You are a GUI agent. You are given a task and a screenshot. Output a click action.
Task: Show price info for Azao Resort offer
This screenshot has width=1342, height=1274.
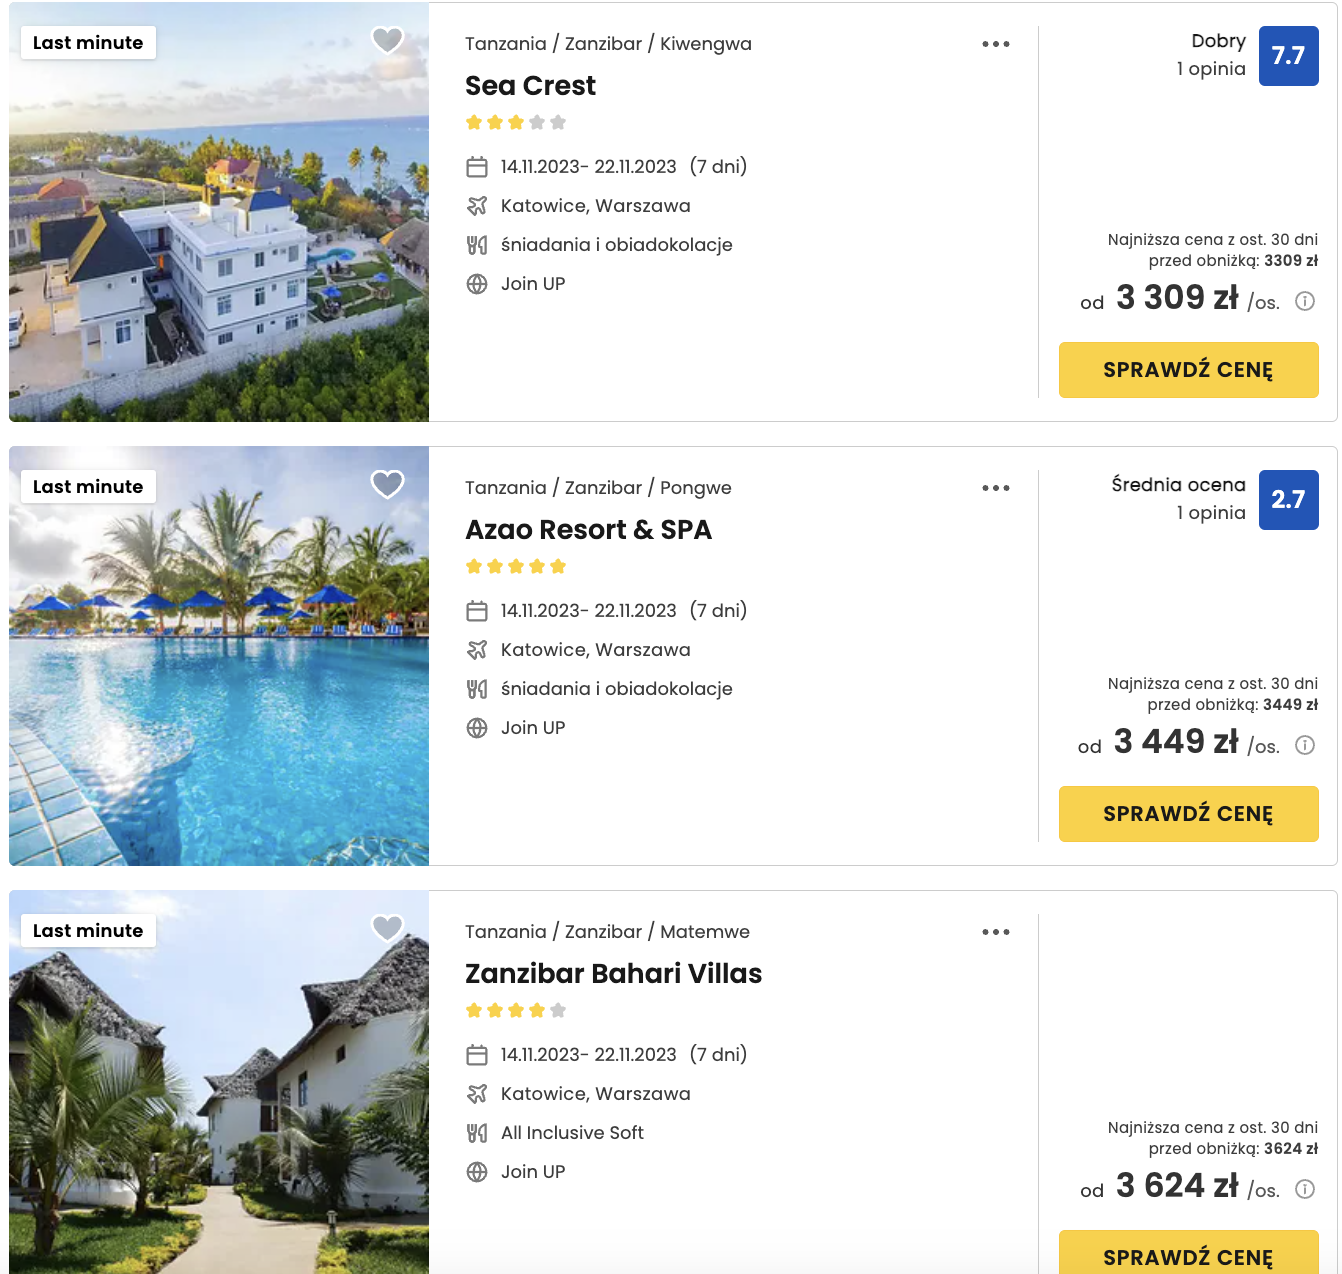[1305, 745]
